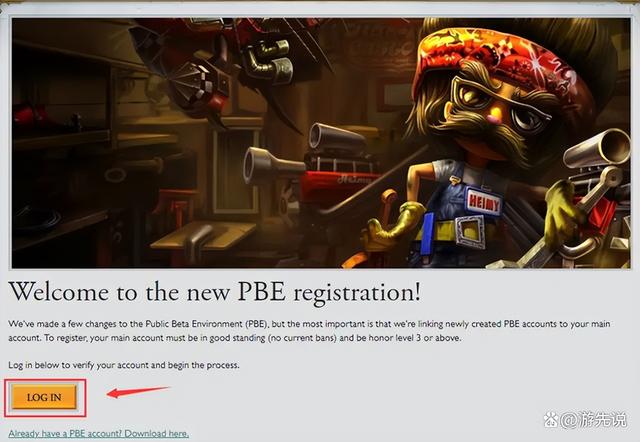Screen dimensions: 640x442
Task: Click the orange LOG IN button
Action: tap(44, 397)
